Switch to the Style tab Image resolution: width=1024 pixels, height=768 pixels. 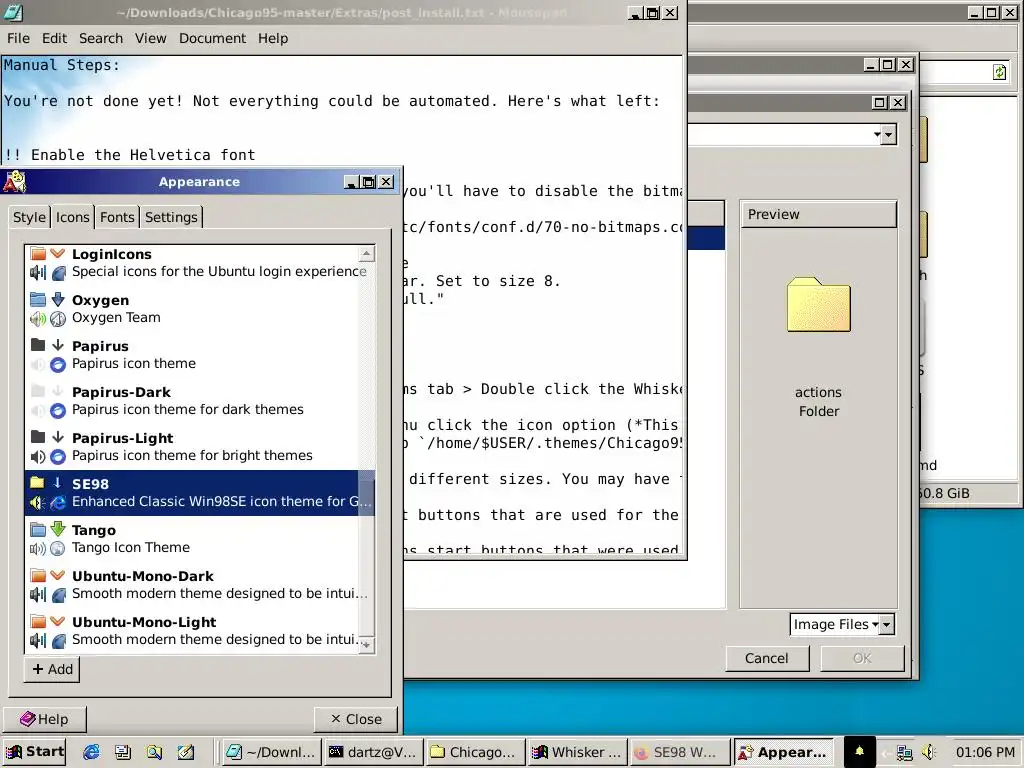[x=29, y=217]
